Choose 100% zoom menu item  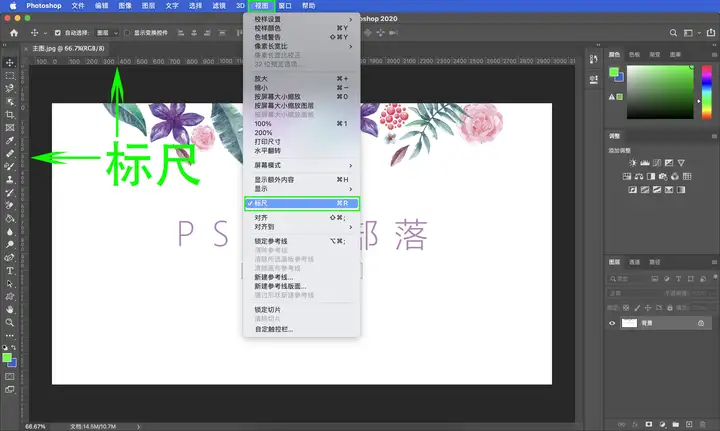tap(302, 123)
